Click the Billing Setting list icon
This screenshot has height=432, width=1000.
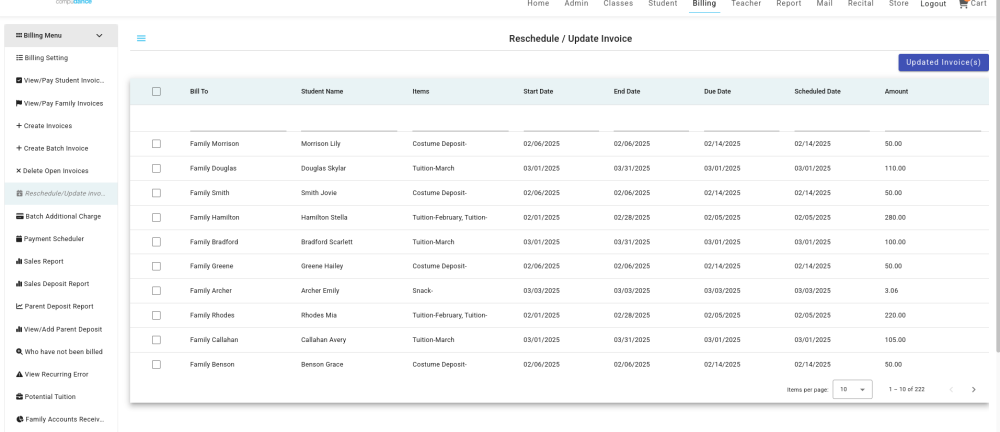[19, 58]
